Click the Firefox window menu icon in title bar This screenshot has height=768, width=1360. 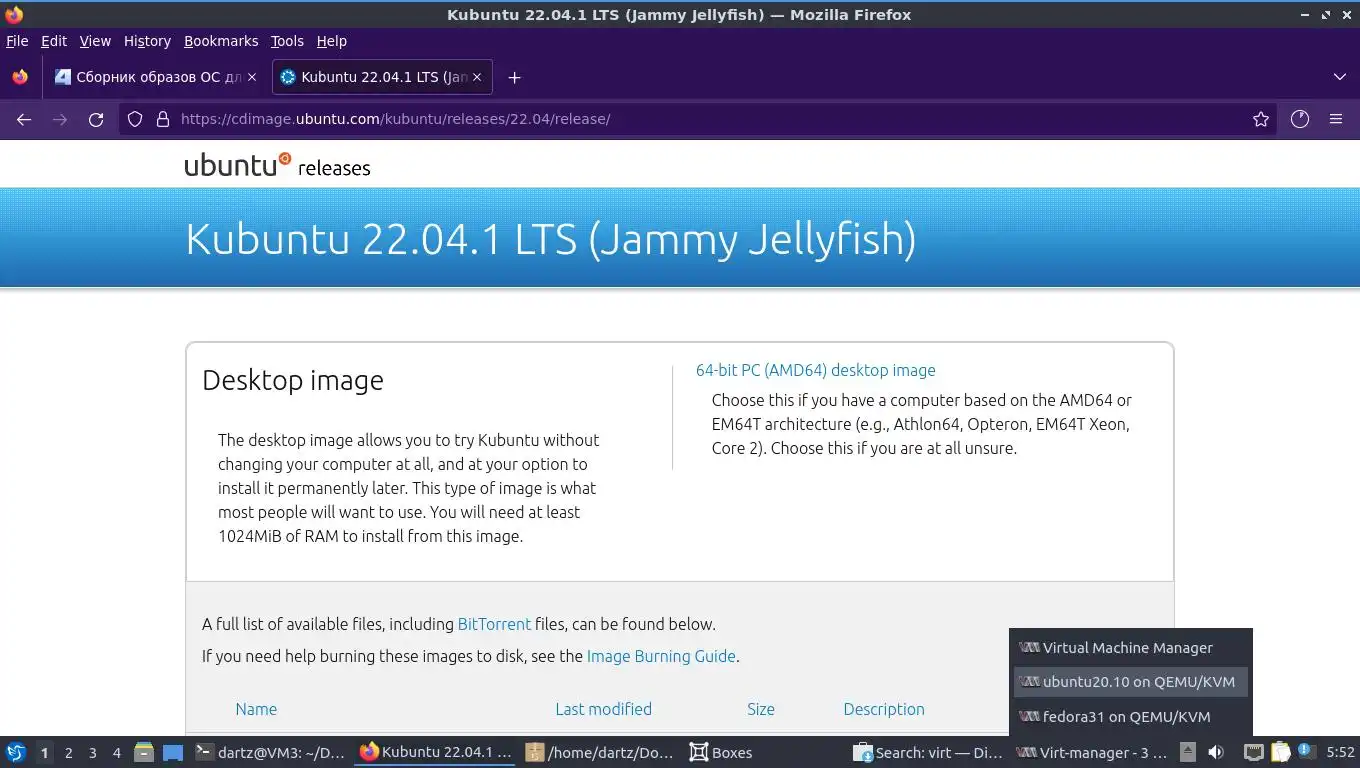(14, 14)
